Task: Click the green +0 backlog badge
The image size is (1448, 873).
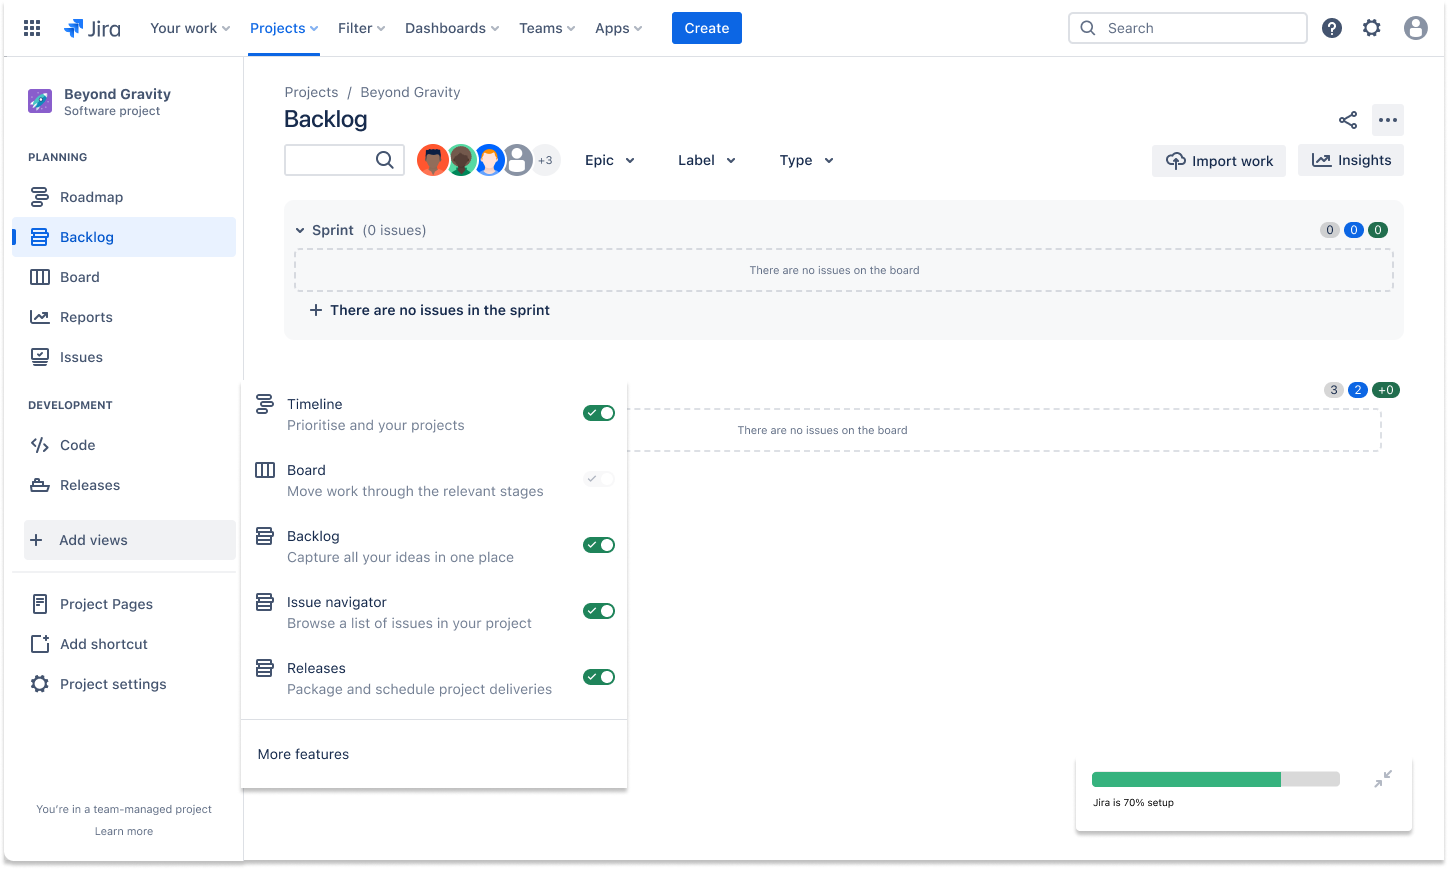Action: pyautogui.click(x=1386, y=390)
